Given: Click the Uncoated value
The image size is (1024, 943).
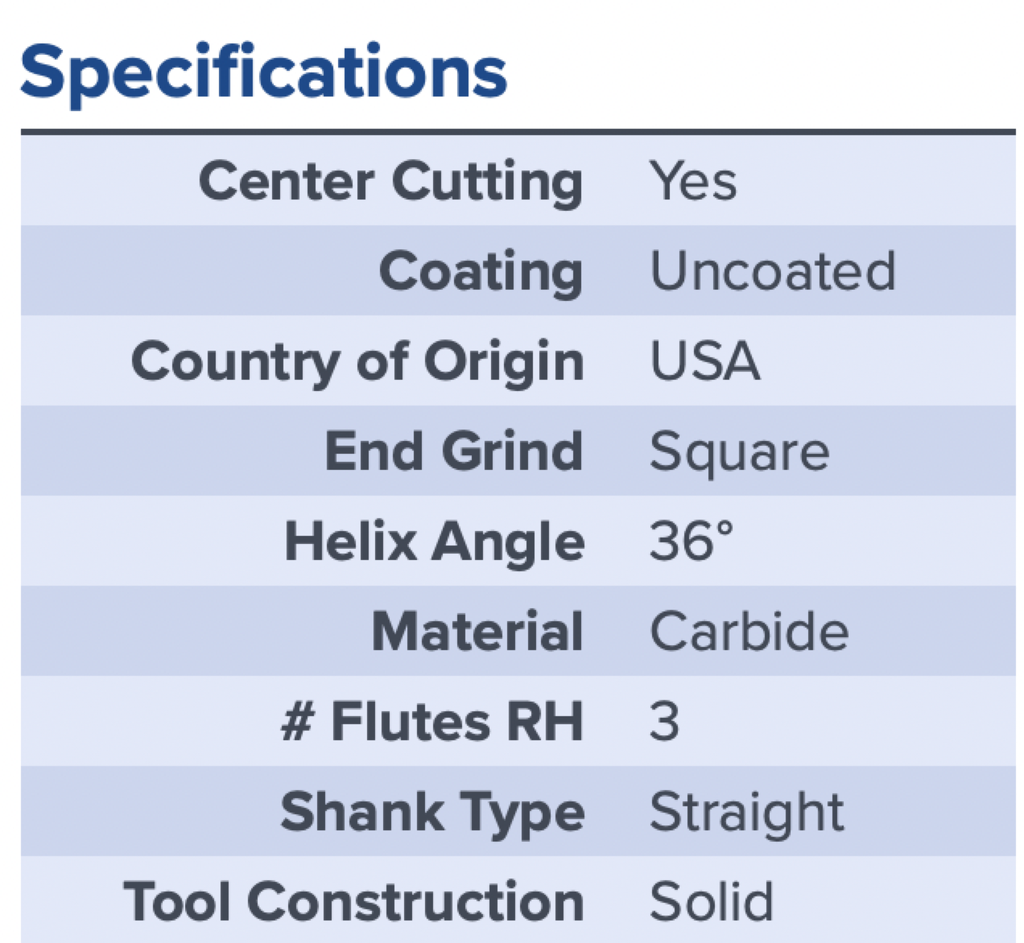Looking at the screenshot, I should pyautogui.click(x=773, y=271).
